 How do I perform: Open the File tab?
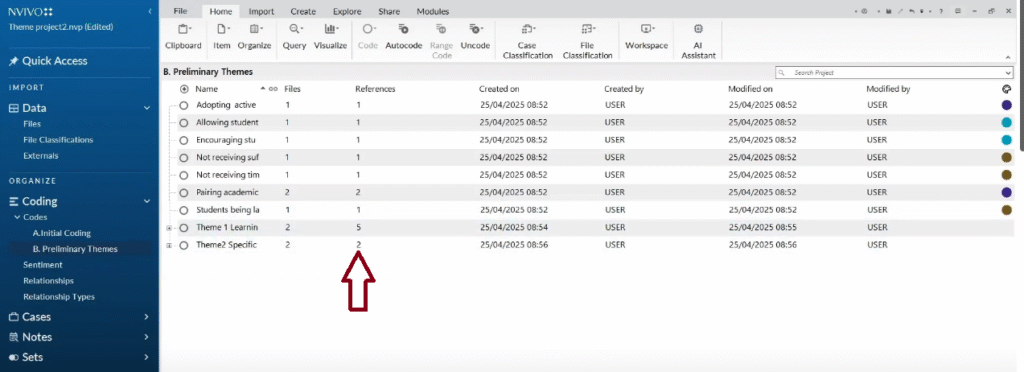pyautogui.click(x=180, y=11)
